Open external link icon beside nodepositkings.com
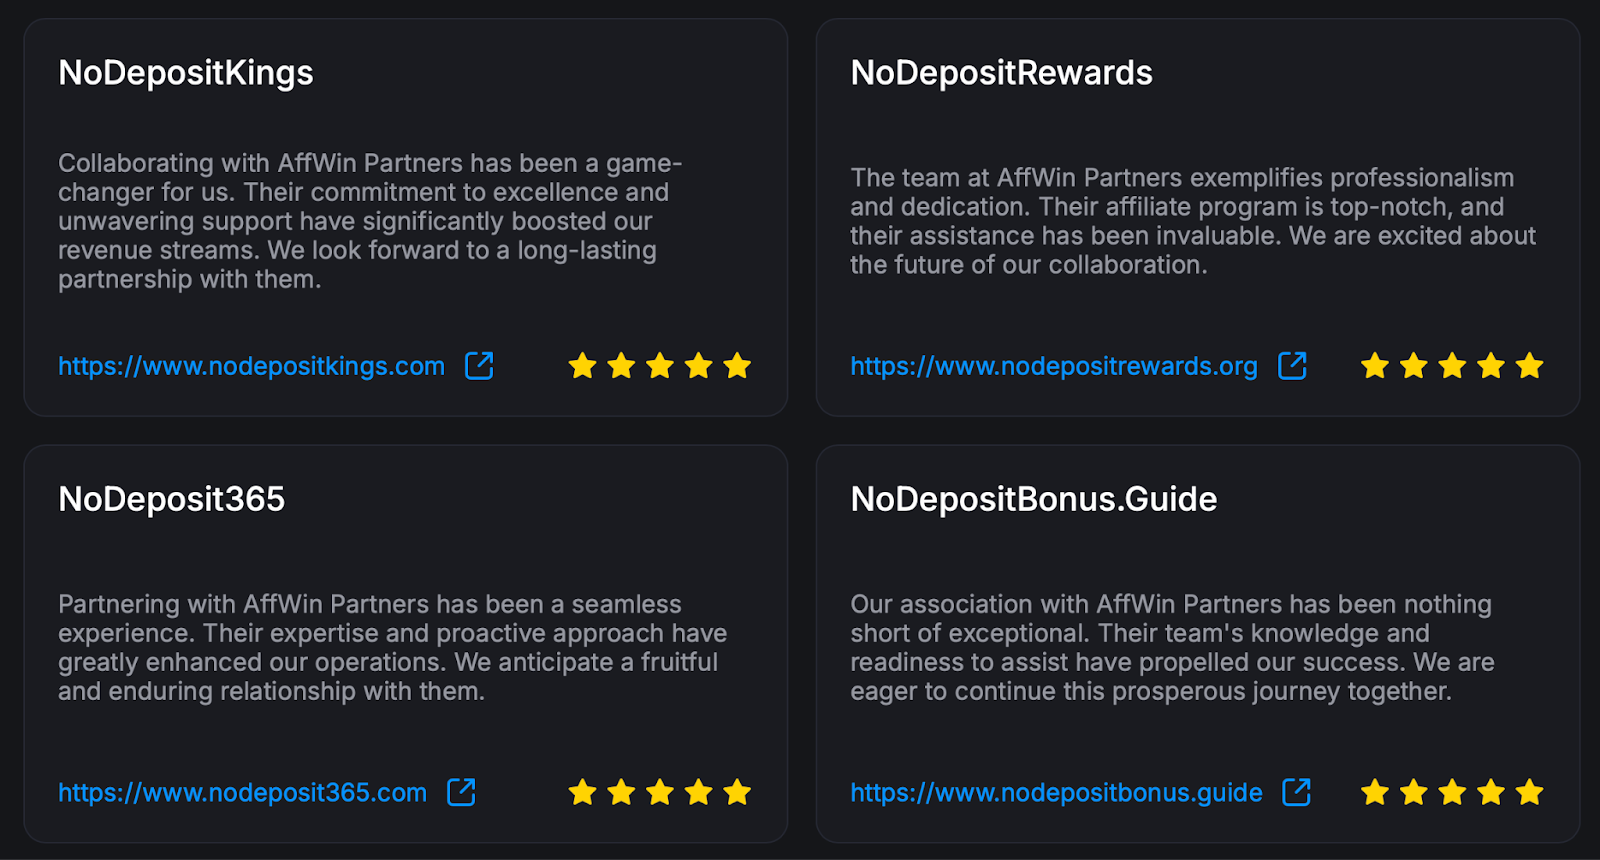Viewport: 1600px width, 860px height. 480,366
